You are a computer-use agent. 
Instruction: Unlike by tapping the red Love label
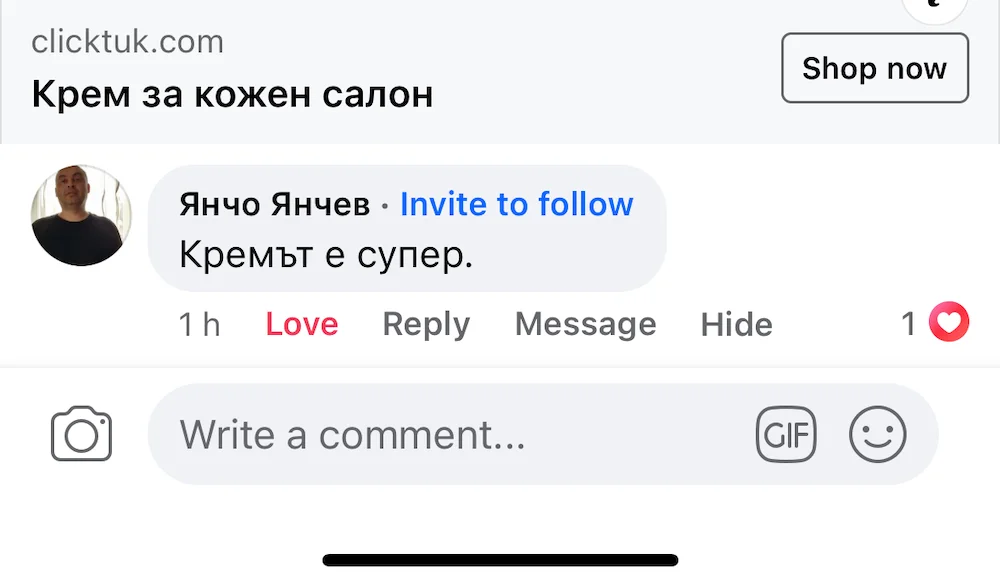tap(301, 324)
